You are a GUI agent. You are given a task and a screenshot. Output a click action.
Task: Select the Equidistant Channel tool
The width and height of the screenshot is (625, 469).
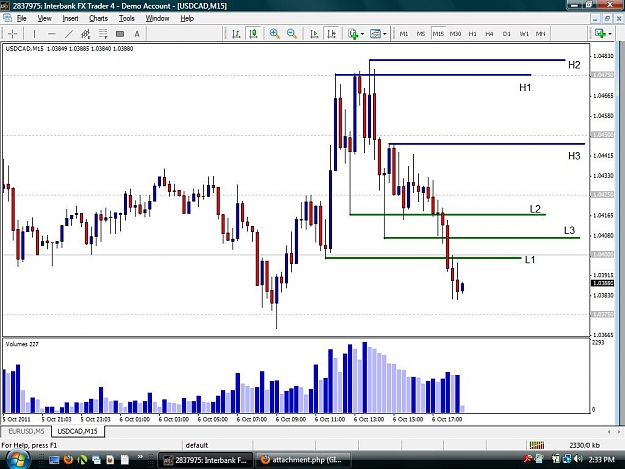[86, 34]
